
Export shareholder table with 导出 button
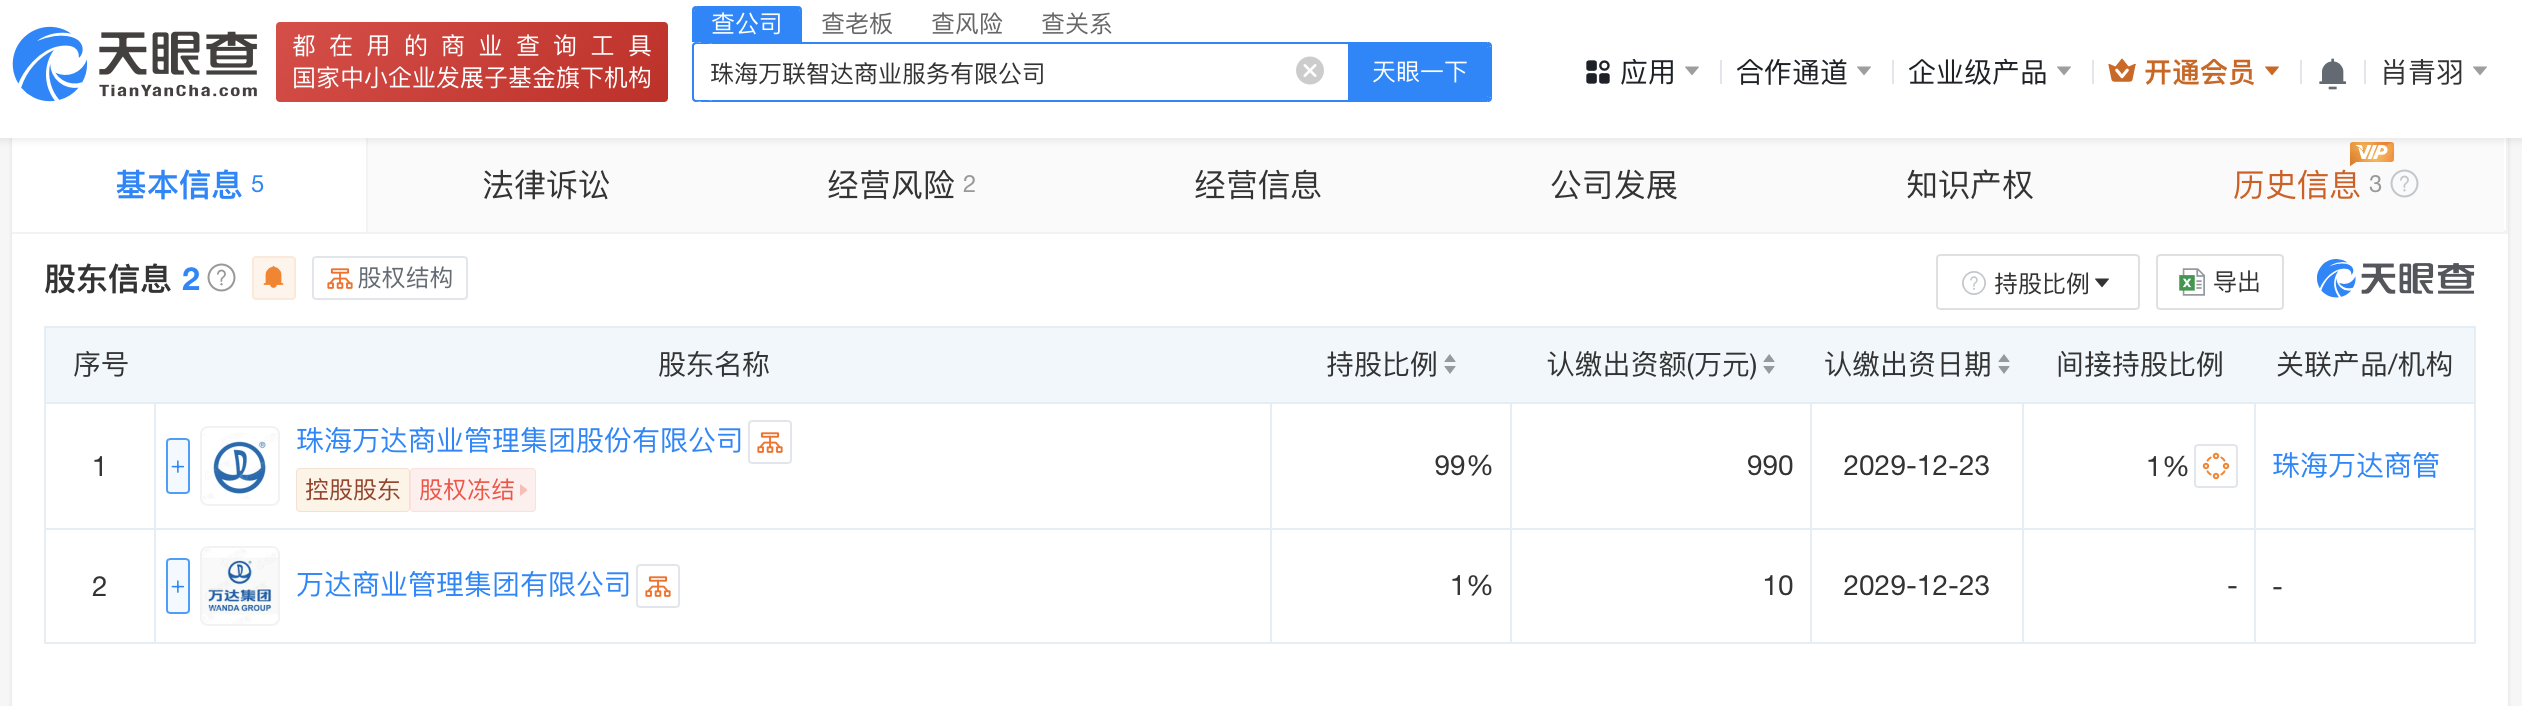point(2219,283)
